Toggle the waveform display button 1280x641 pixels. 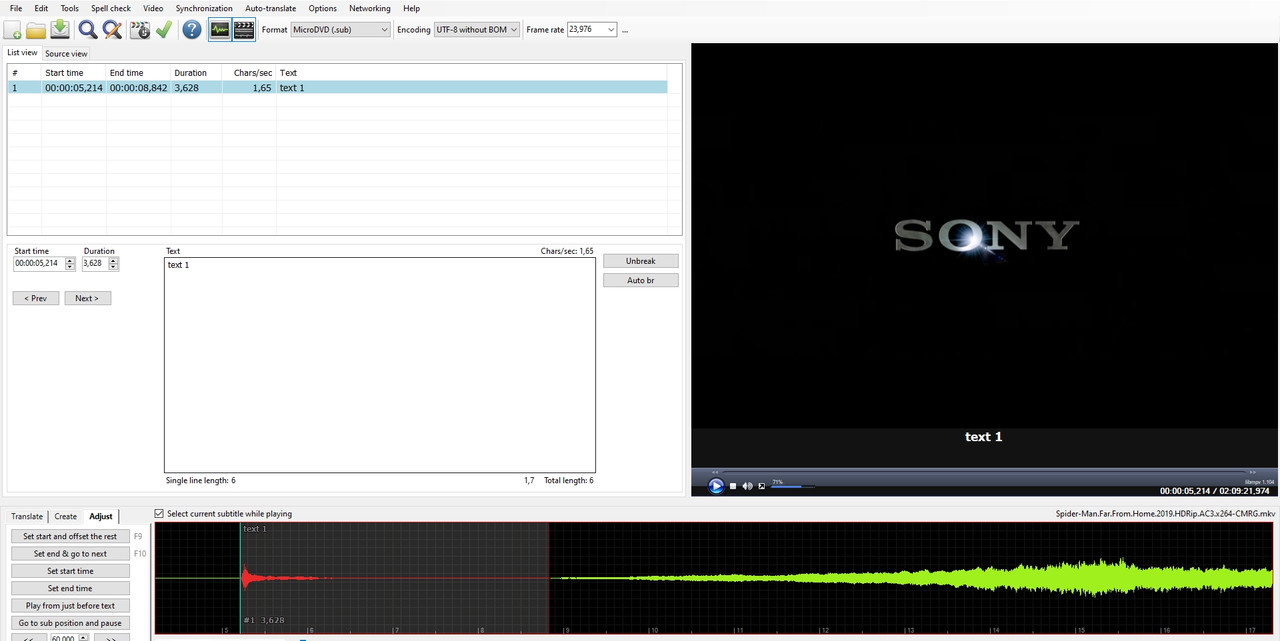click(x=220, y=30)
